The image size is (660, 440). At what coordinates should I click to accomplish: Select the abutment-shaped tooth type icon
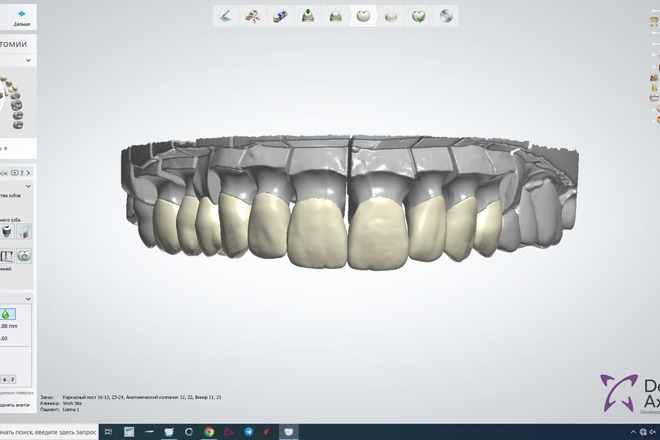click(x=7, y=232)
